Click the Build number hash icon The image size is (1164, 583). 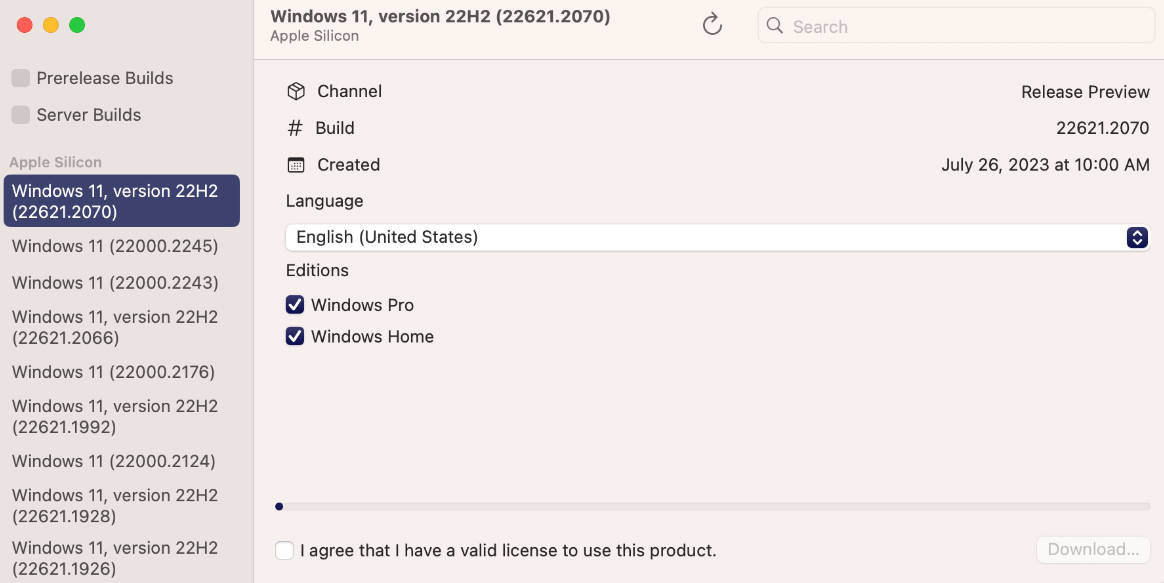pos(295,128)
